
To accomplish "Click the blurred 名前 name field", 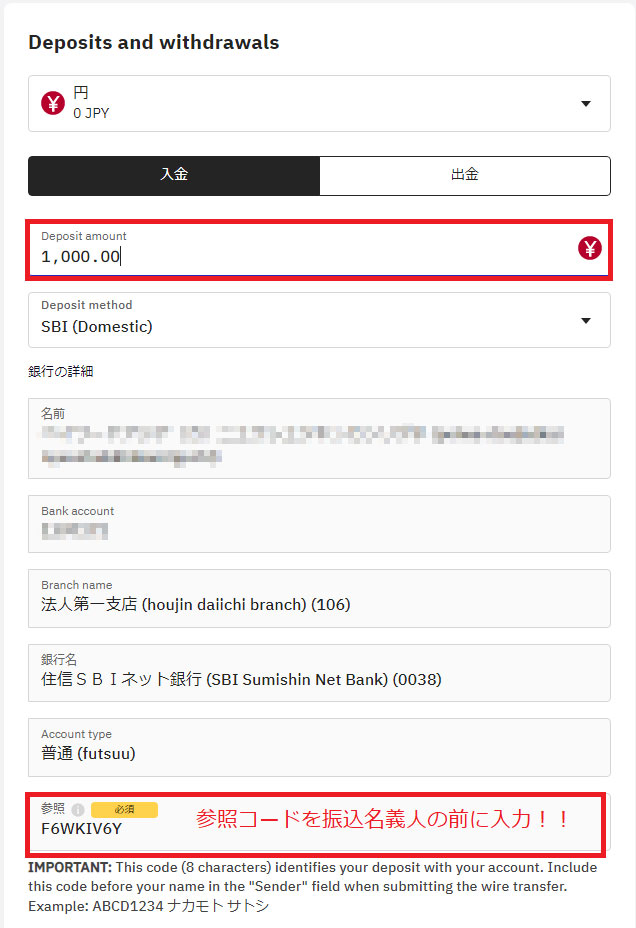I will (x=319, y=439).
